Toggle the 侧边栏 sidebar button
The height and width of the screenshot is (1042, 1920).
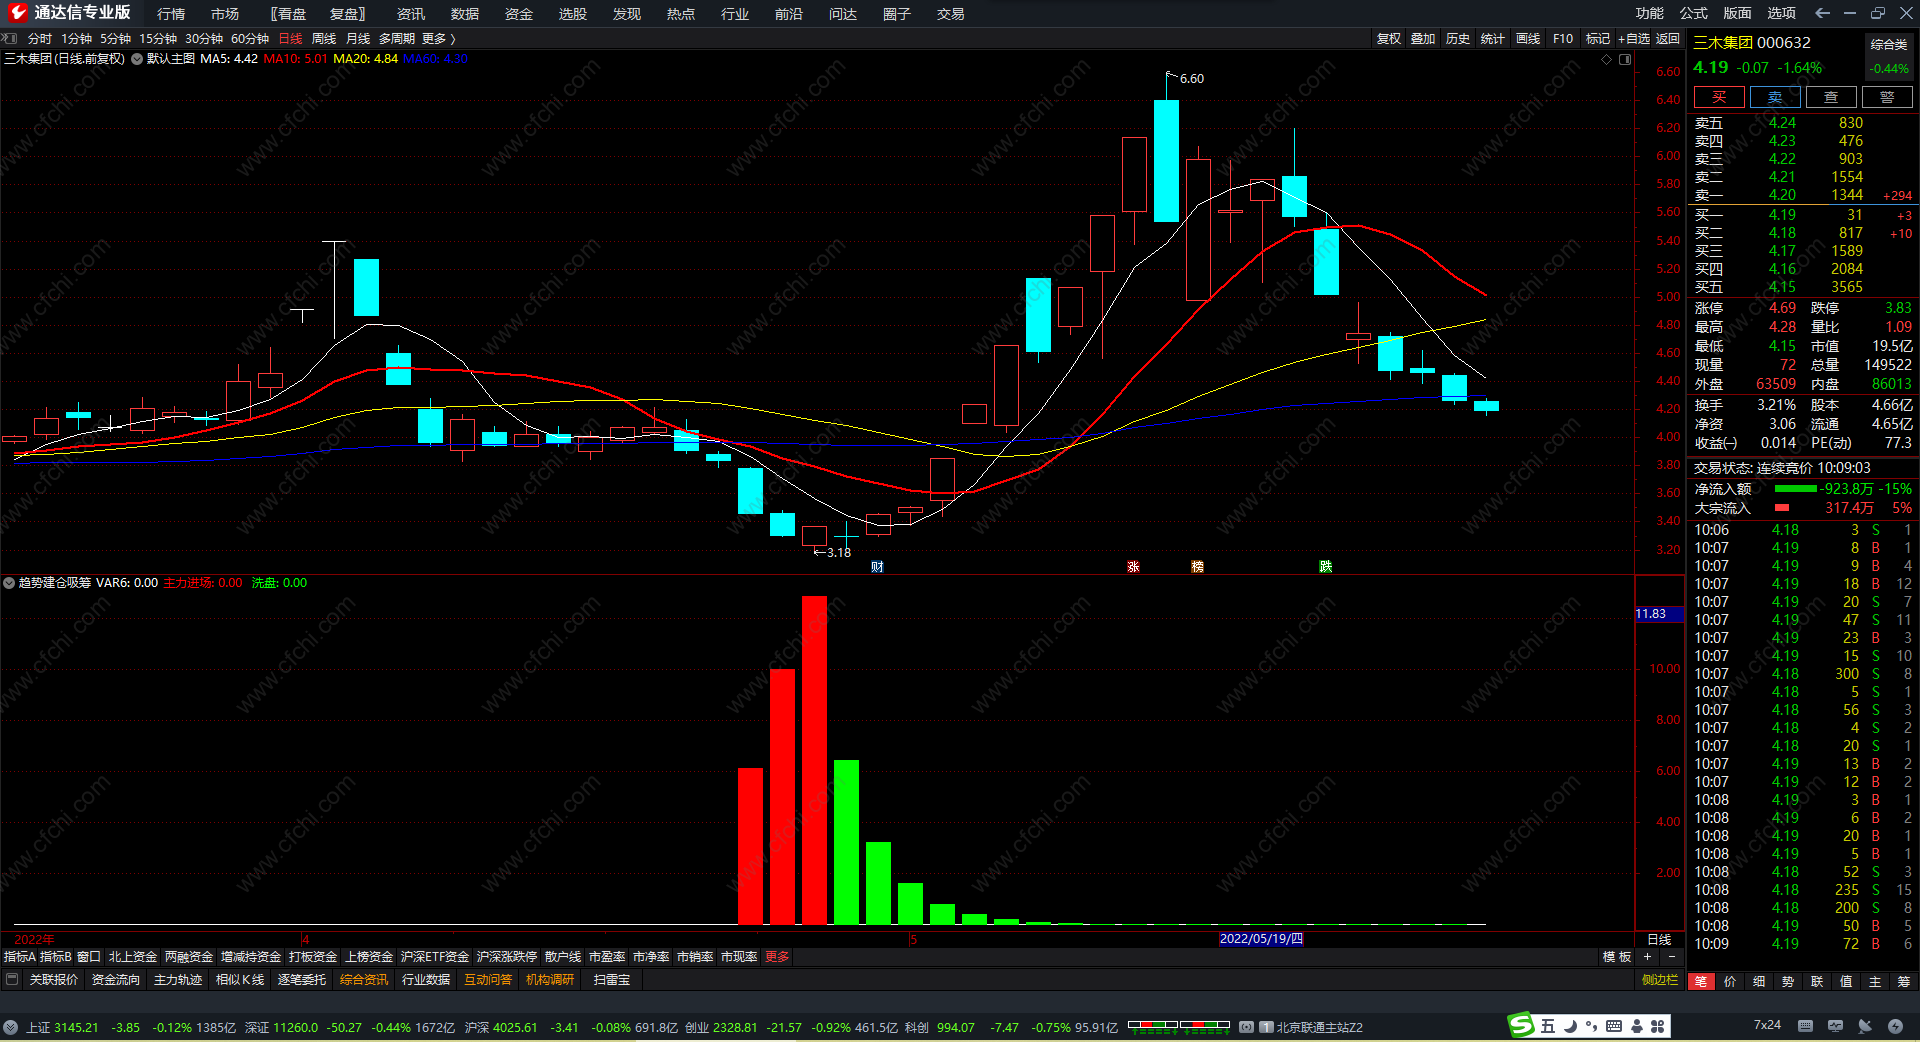[x=1660, y=980]
